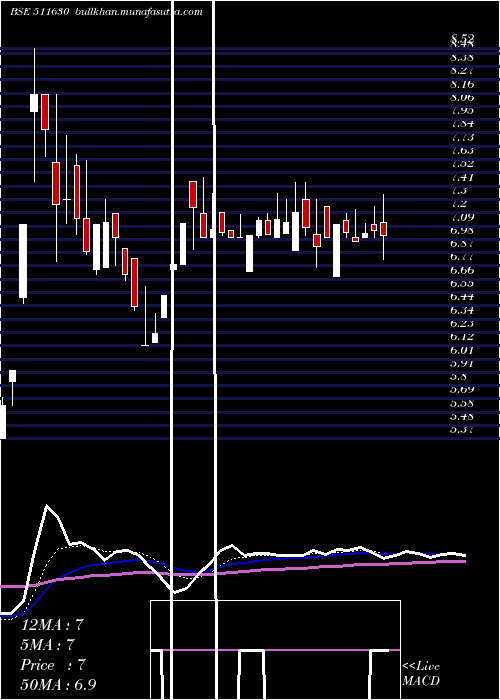Open the bullkhan.munafasutra.com watermark link
The height and width of the screenshot is (700, 500).
tap(139, 12)
